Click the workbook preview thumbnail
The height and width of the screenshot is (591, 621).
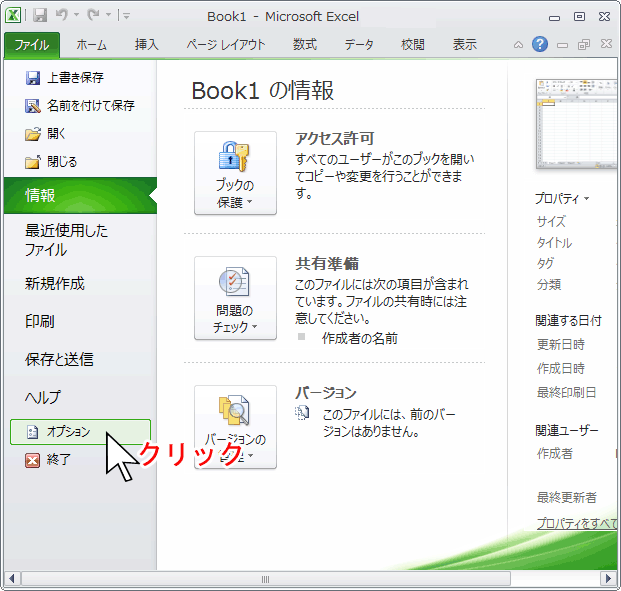577,124
